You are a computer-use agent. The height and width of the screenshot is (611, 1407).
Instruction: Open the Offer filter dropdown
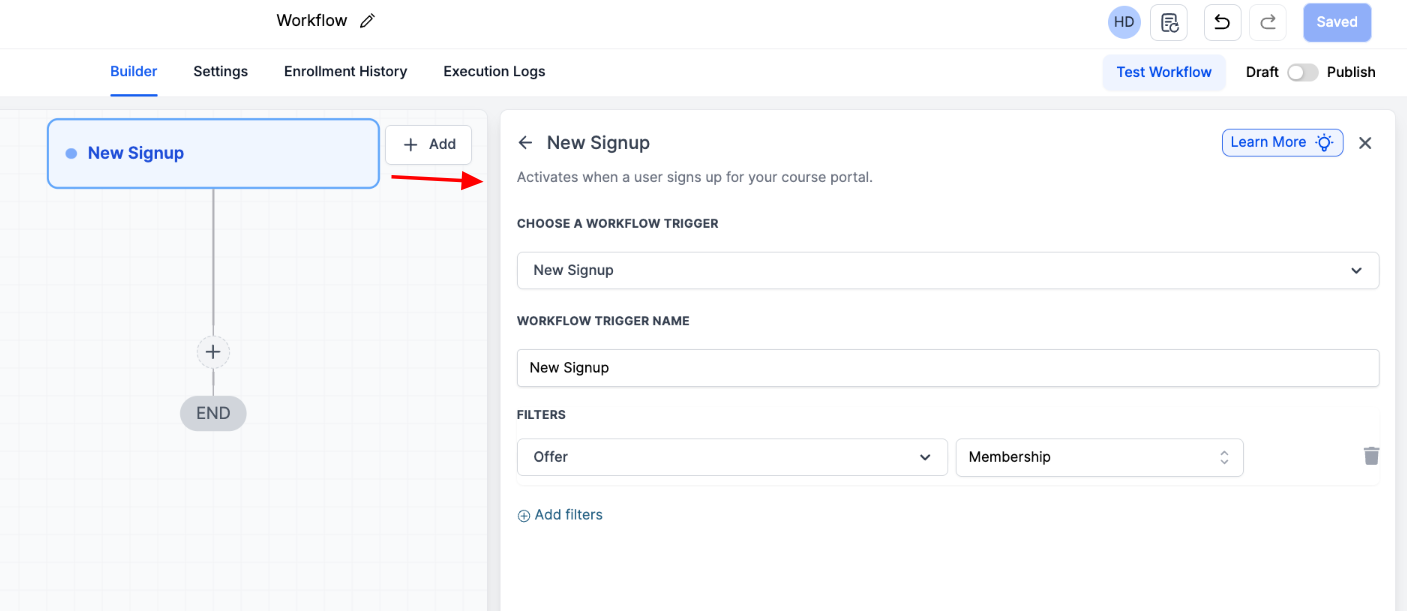tap(732, 457)
